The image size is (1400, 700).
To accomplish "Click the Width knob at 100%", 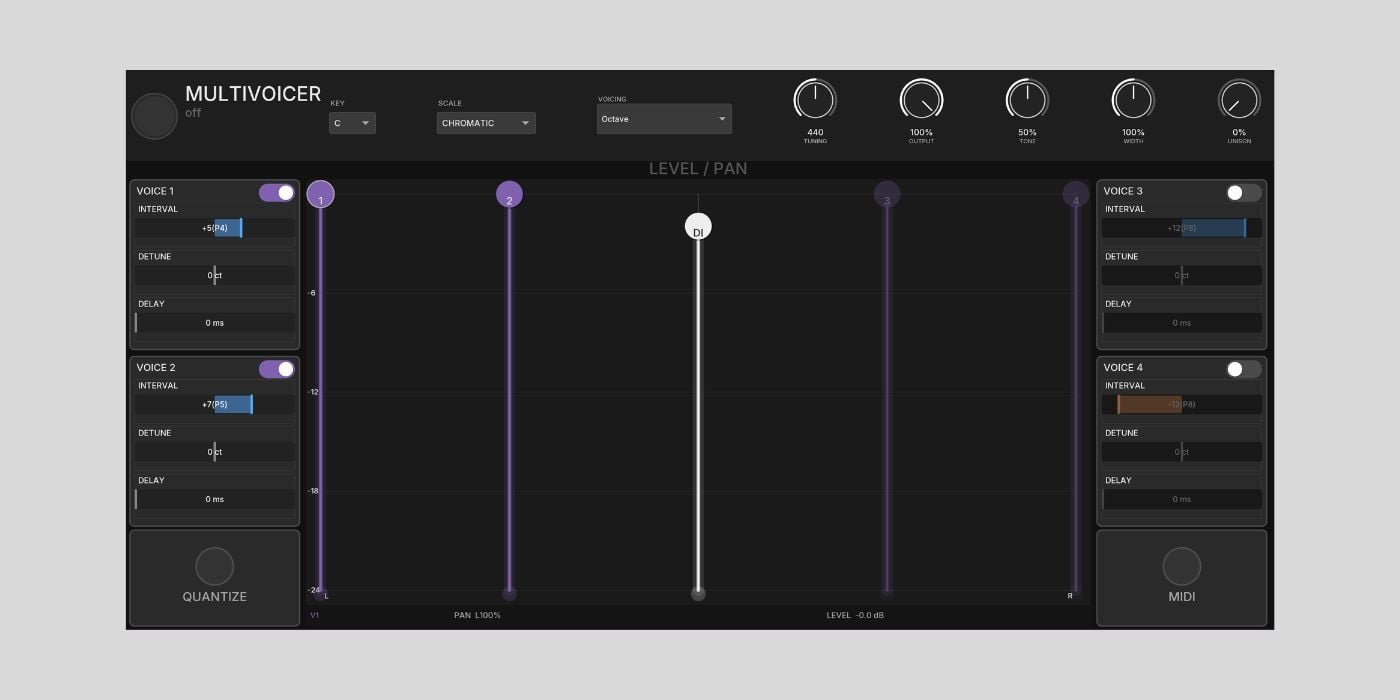I will [1133, 100].
